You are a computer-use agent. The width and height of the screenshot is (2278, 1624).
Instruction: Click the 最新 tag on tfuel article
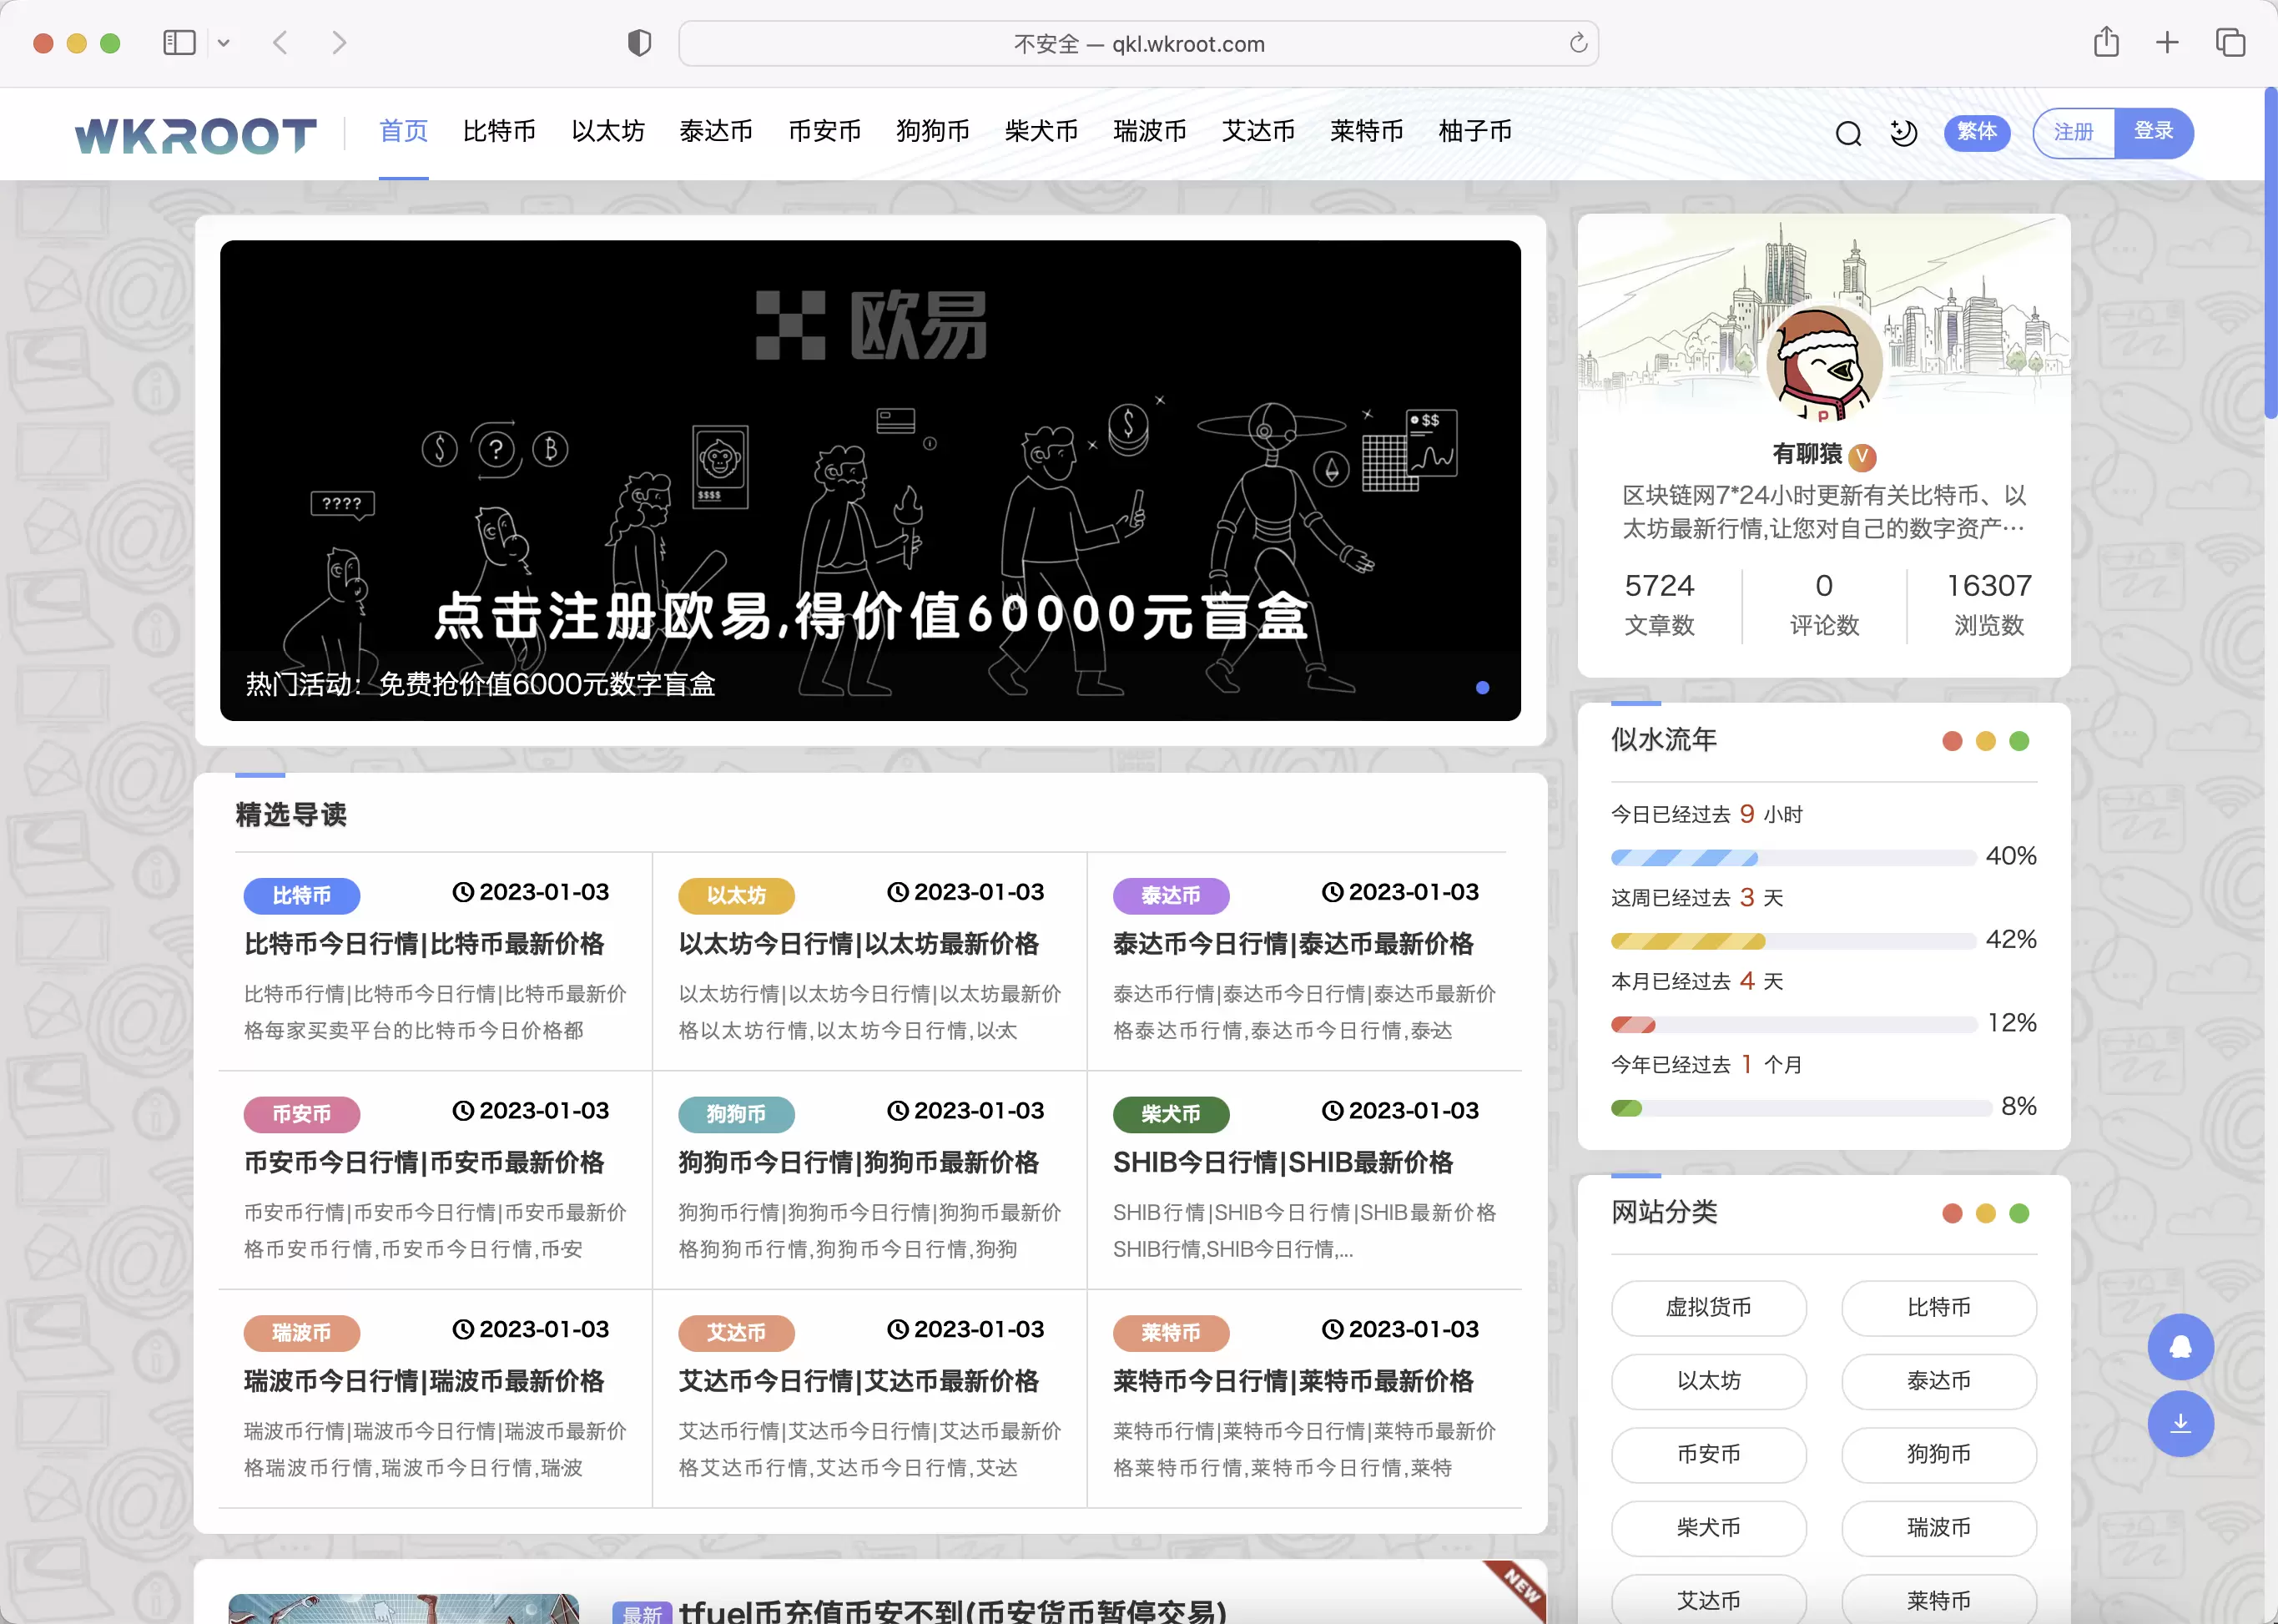[642, 1613]
